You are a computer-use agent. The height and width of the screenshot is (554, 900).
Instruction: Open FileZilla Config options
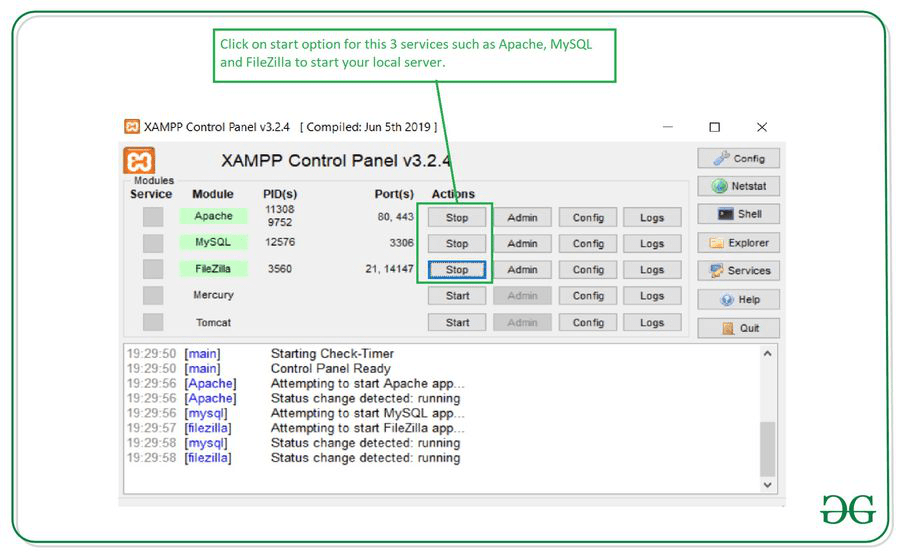coord(588,270)
